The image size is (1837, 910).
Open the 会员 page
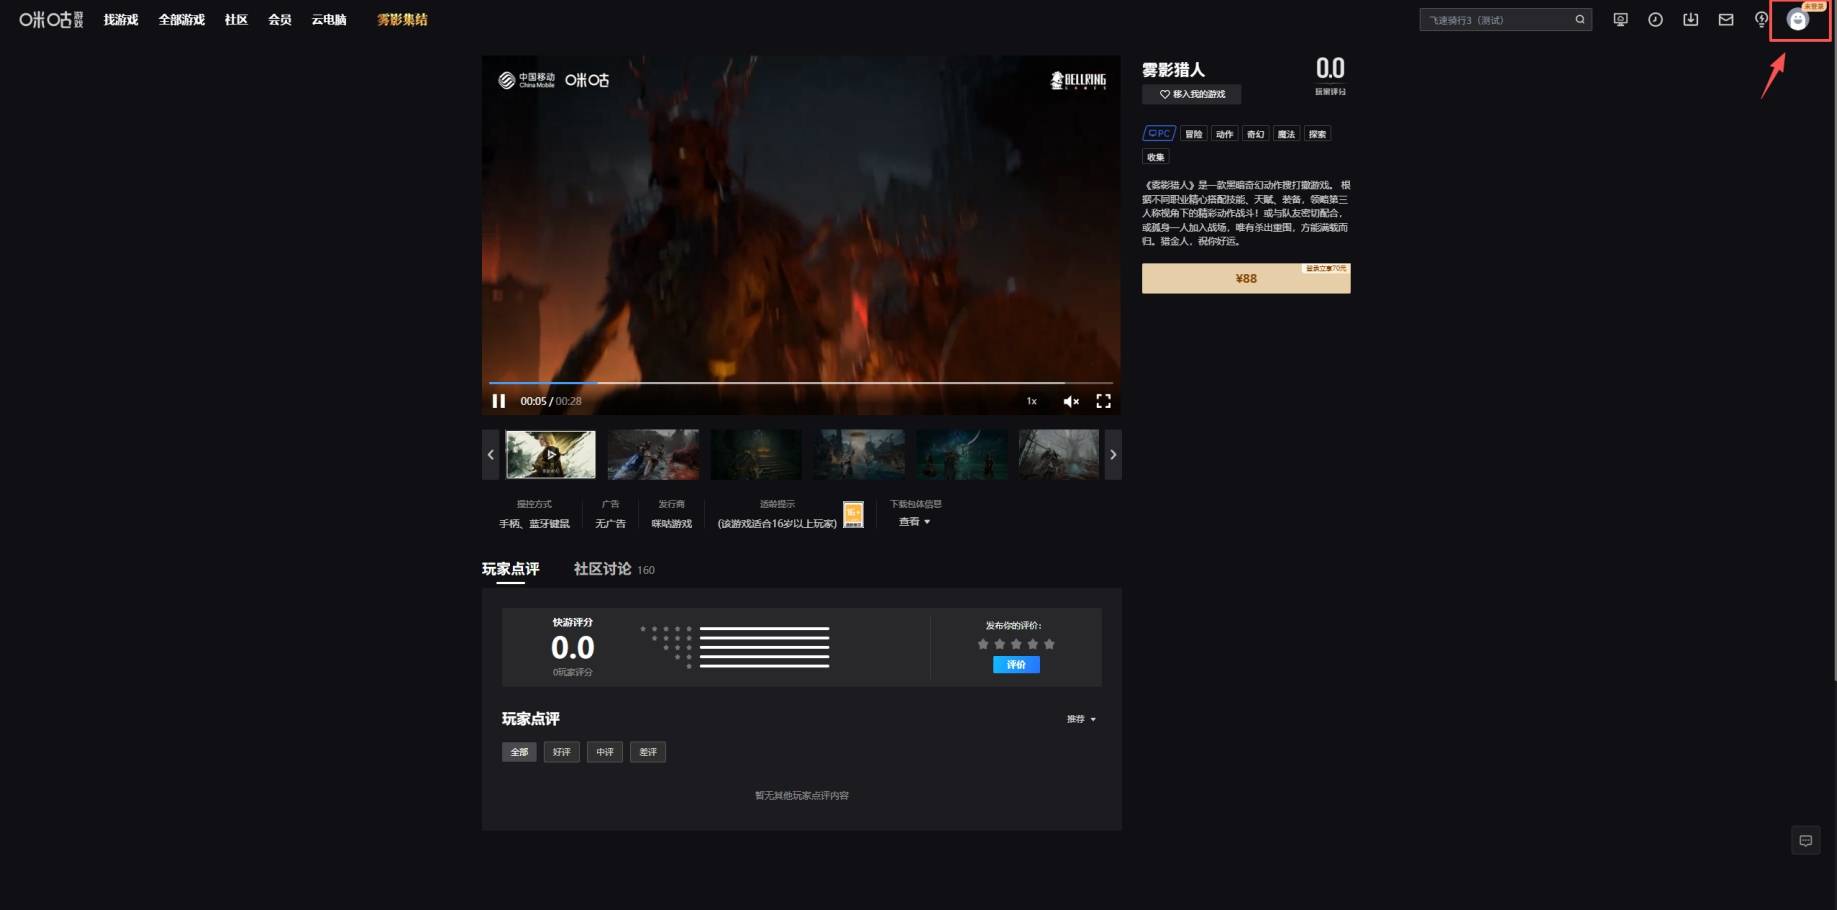click(280, 20)
